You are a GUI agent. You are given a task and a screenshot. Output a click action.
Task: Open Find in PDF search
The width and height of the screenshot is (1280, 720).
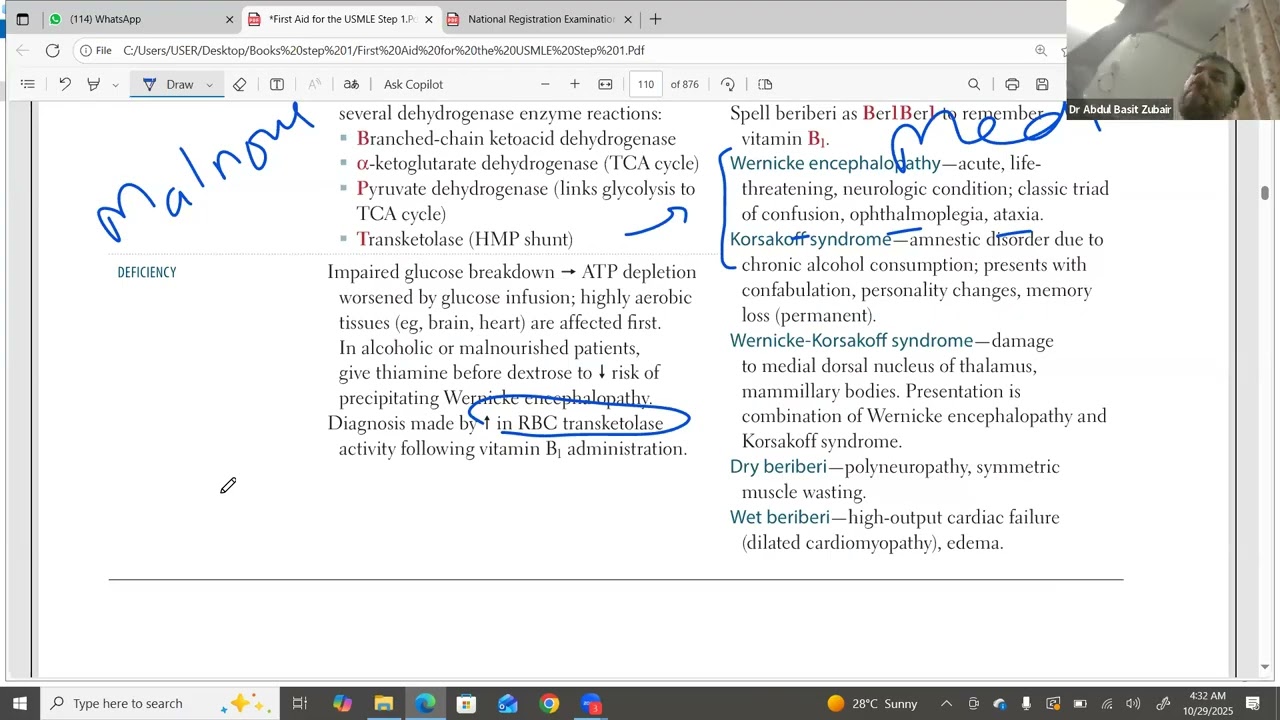pos(974,84)
